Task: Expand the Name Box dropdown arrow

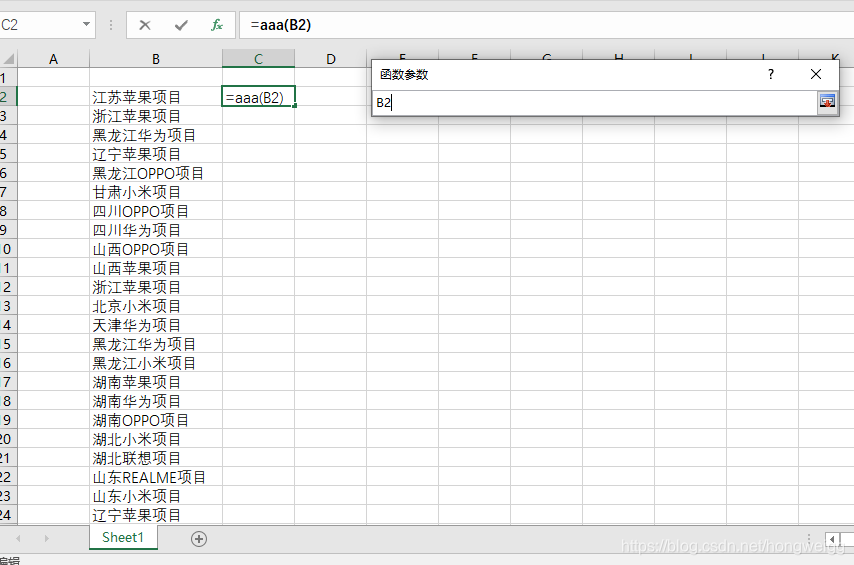Action: (86, 25)
